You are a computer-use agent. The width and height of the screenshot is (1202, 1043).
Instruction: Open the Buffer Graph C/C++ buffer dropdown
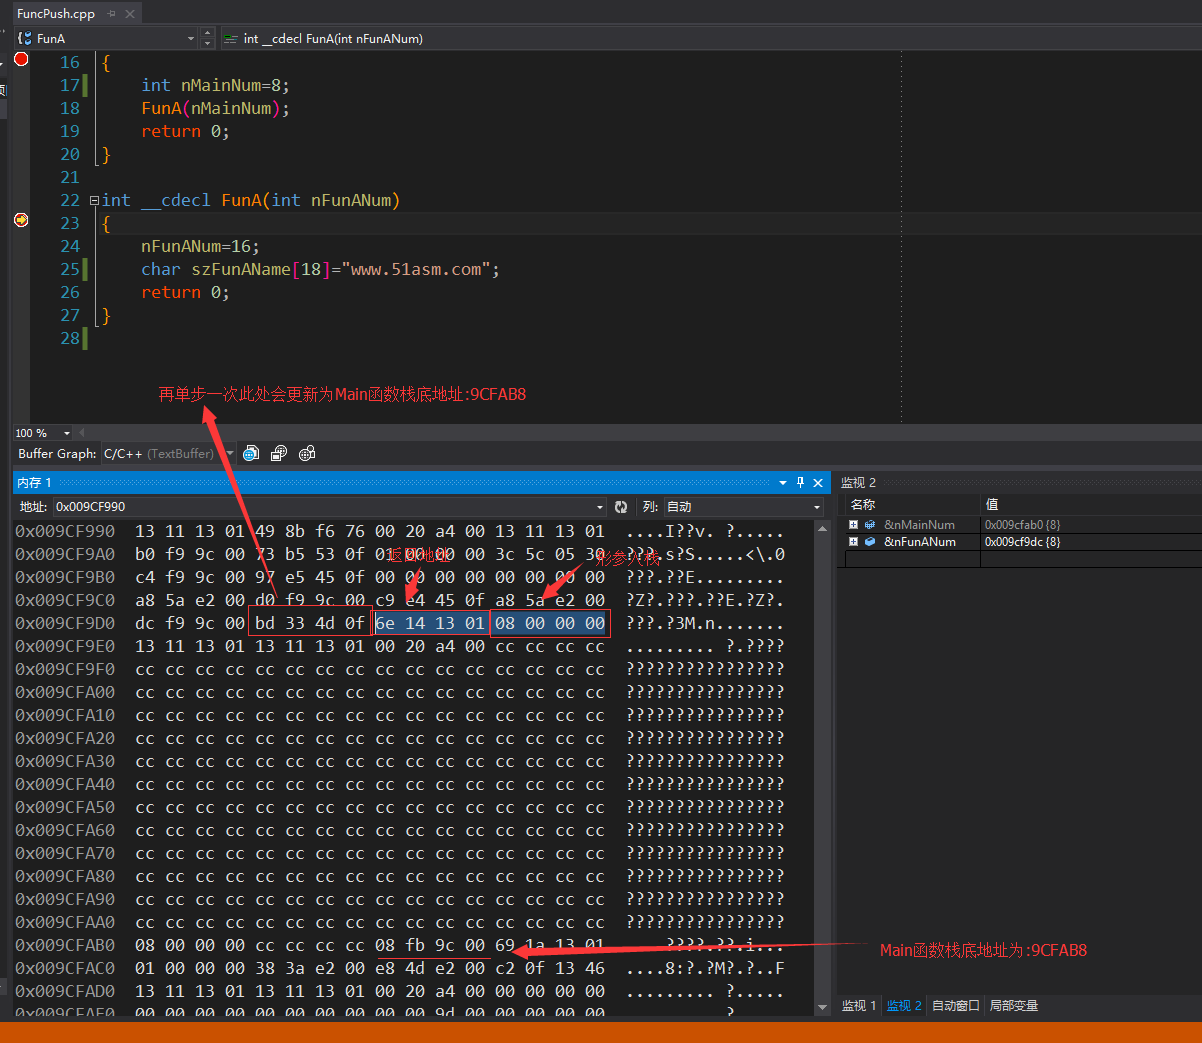(x=230, y=454)
